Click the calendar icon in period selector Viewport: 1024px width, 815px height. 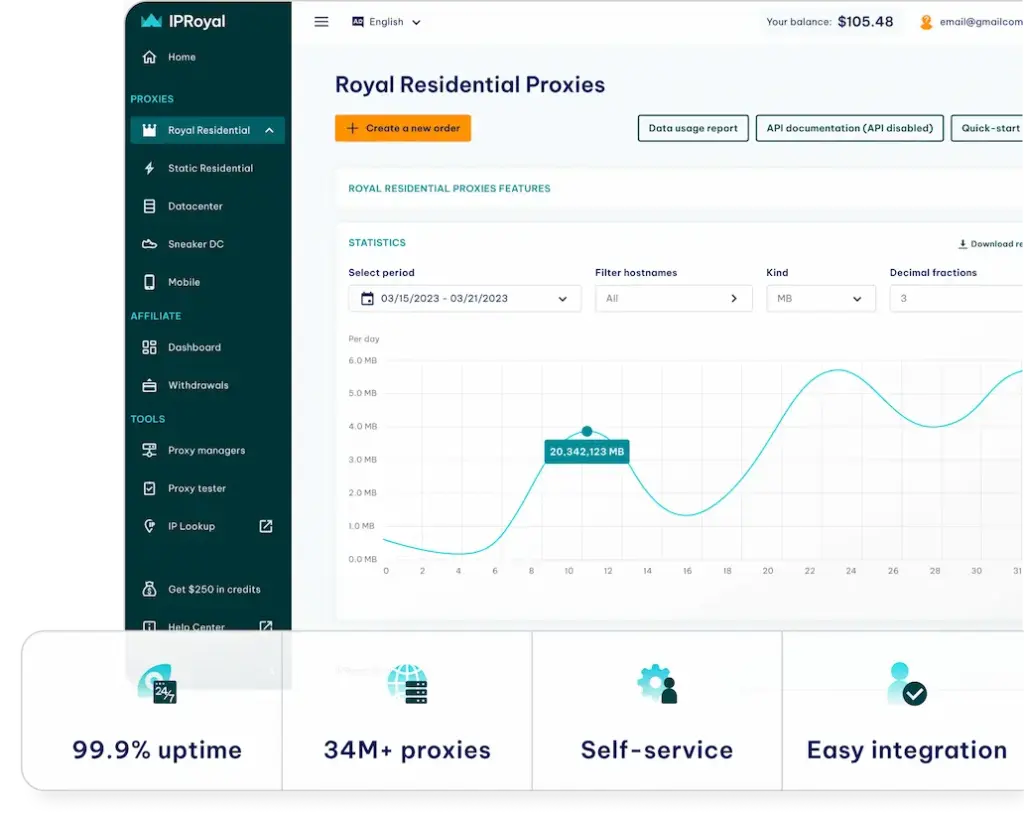pyautogui.click(x=368, y=298)
